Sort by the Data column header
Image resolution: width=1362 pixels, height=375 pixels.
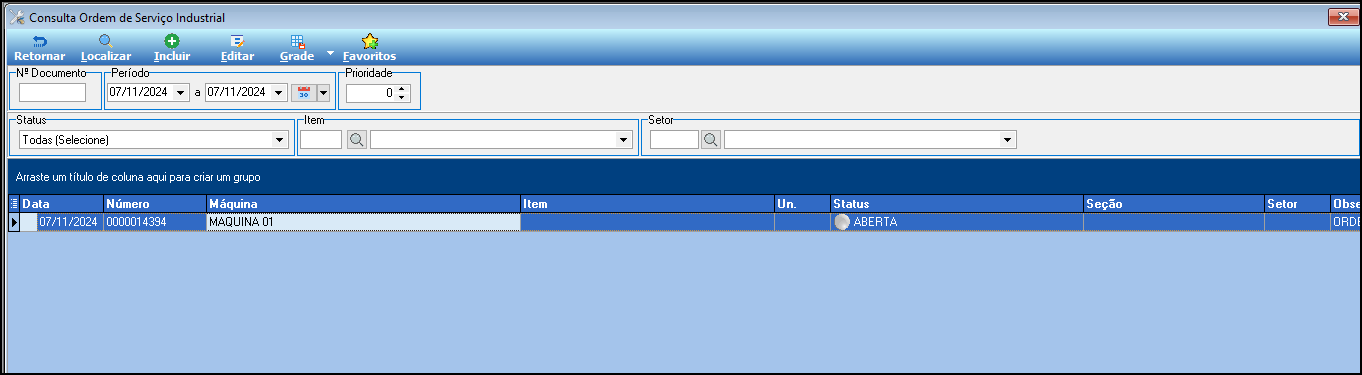[61, 204]
